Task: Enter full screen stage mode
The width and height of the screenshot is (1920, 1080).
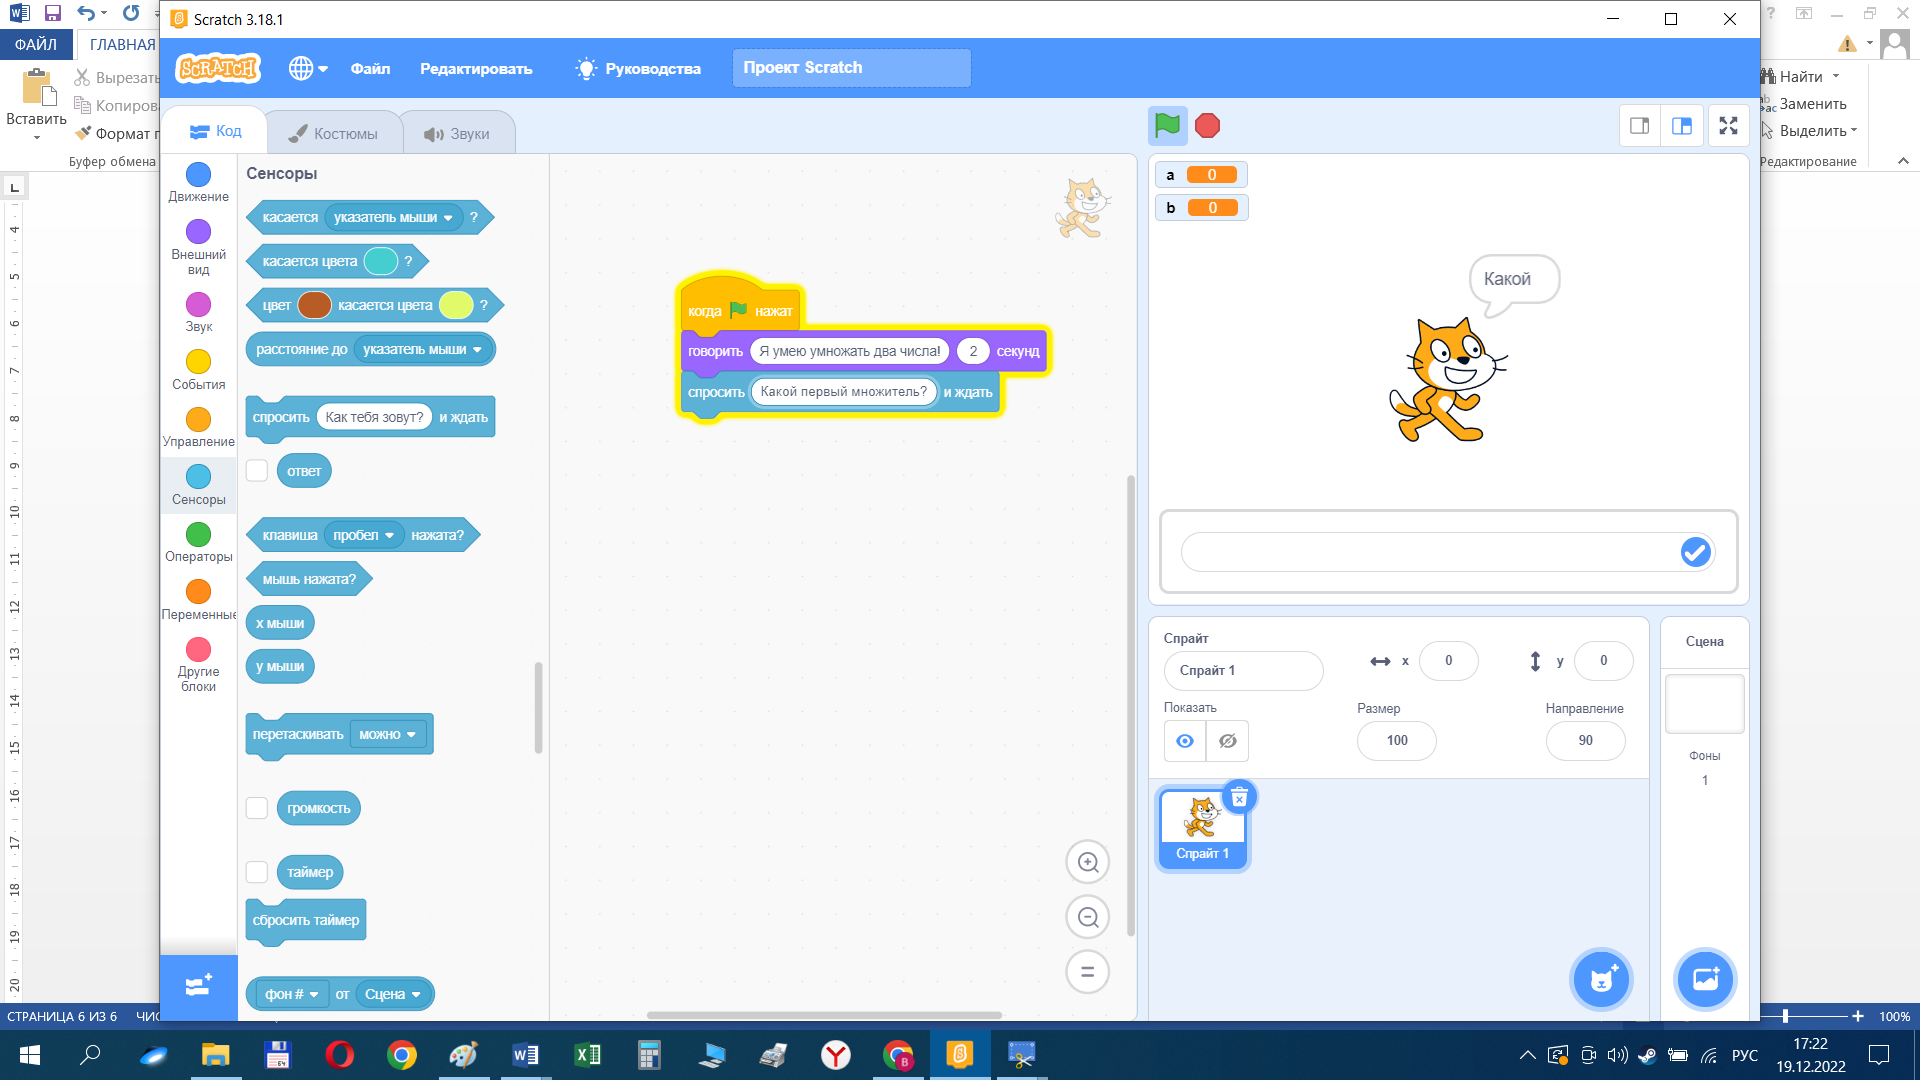Action: 1728,126
